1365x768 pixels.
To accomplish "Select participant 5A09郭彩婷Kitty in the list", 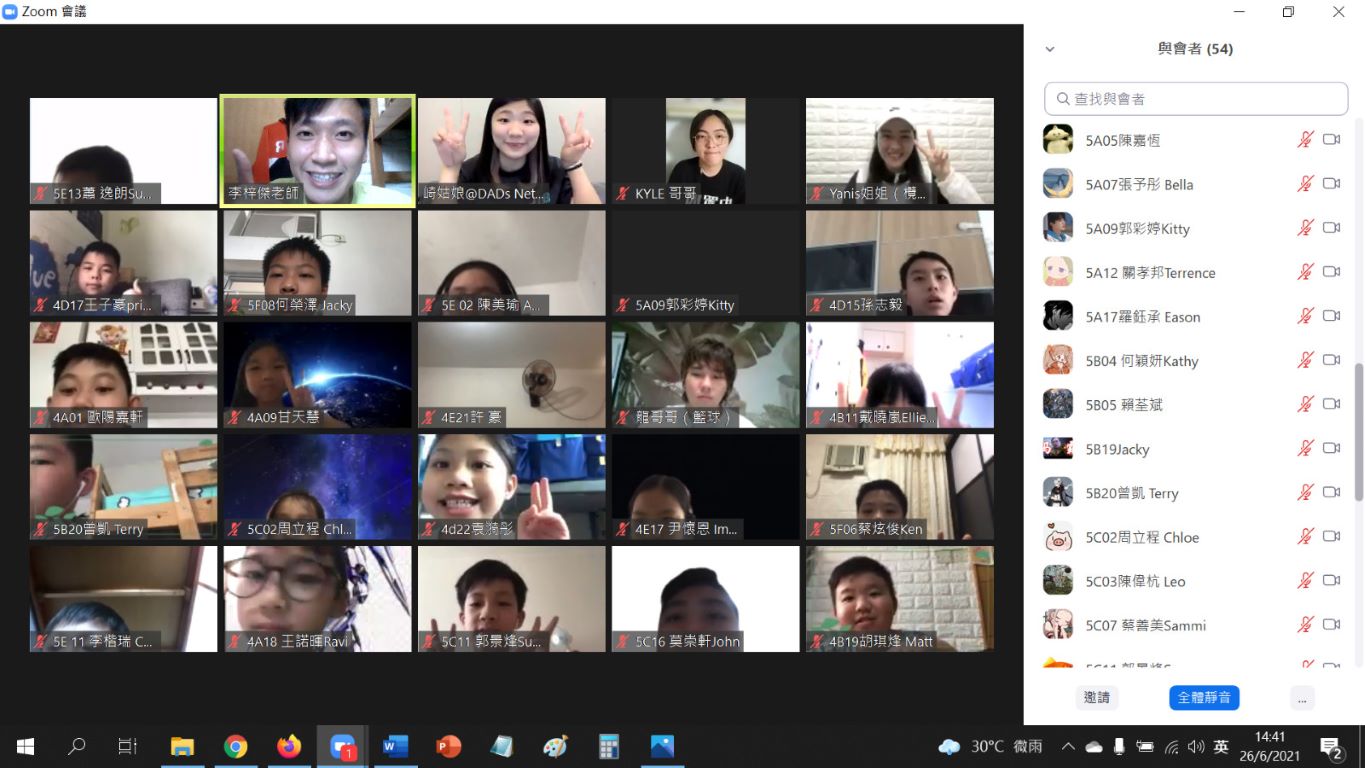I will coord(1137,229).
